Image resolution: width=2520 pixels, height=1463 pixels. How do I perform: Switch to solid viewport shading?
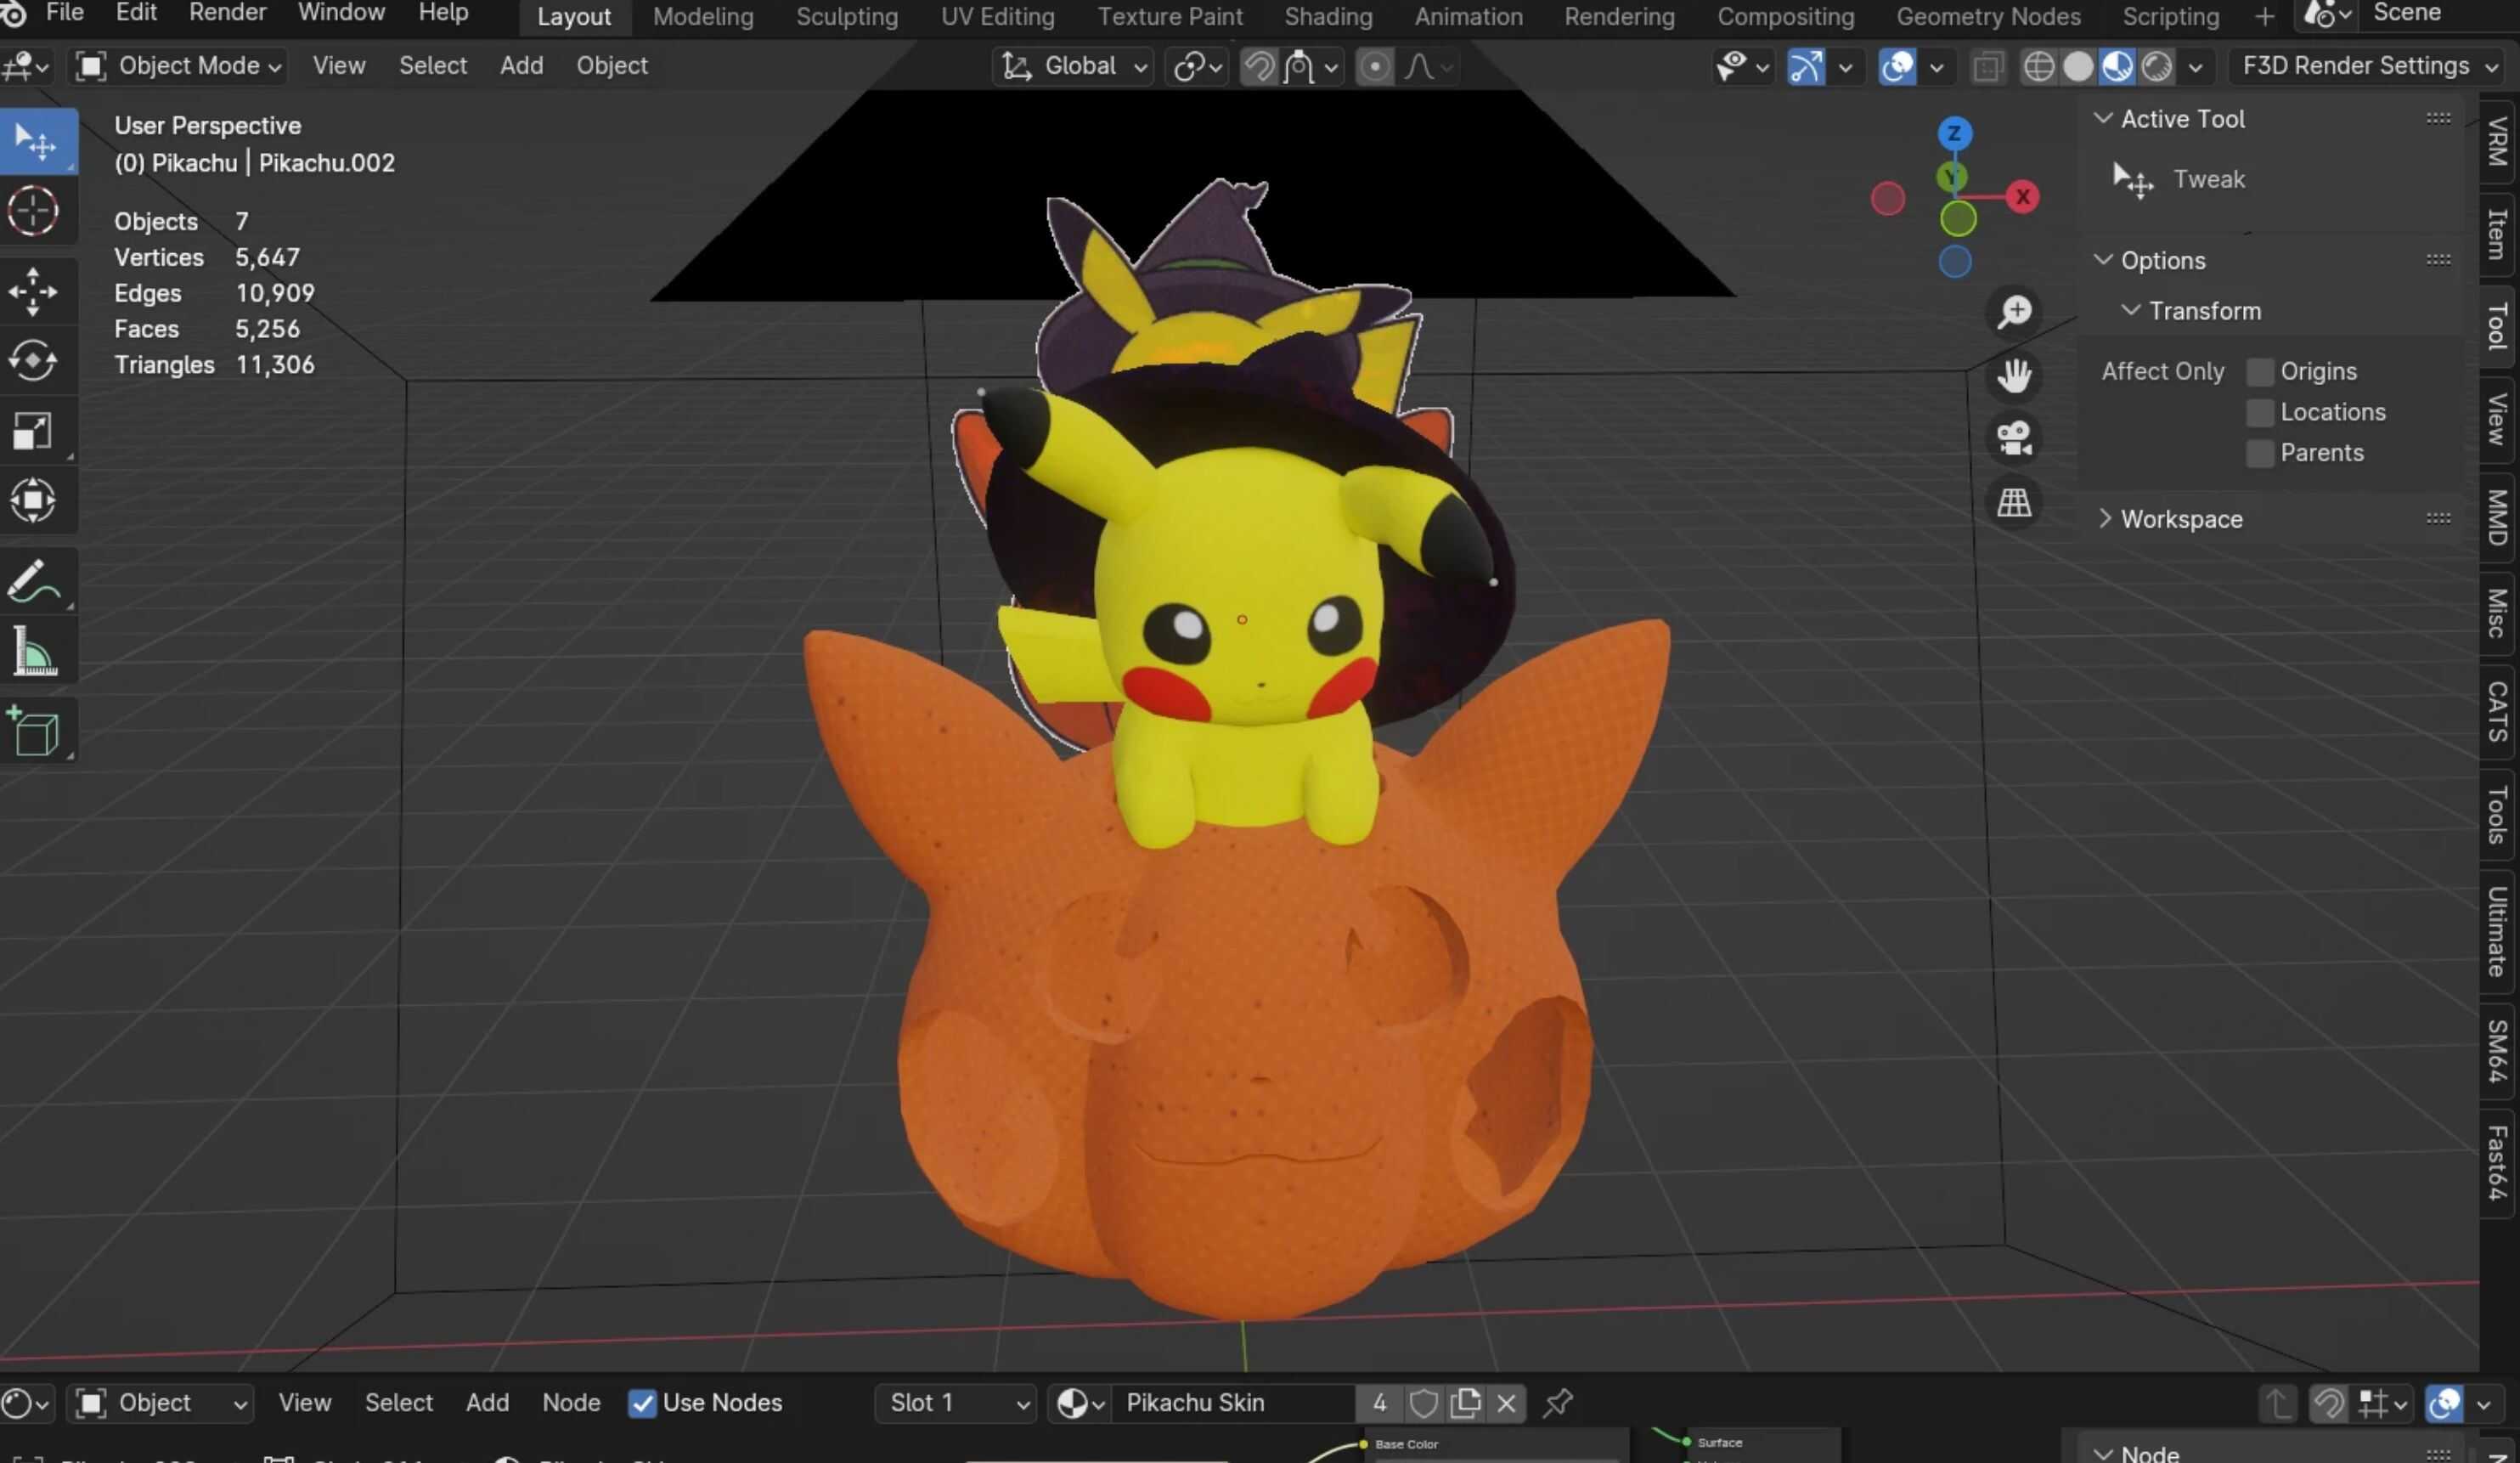tap(2078, 67)
